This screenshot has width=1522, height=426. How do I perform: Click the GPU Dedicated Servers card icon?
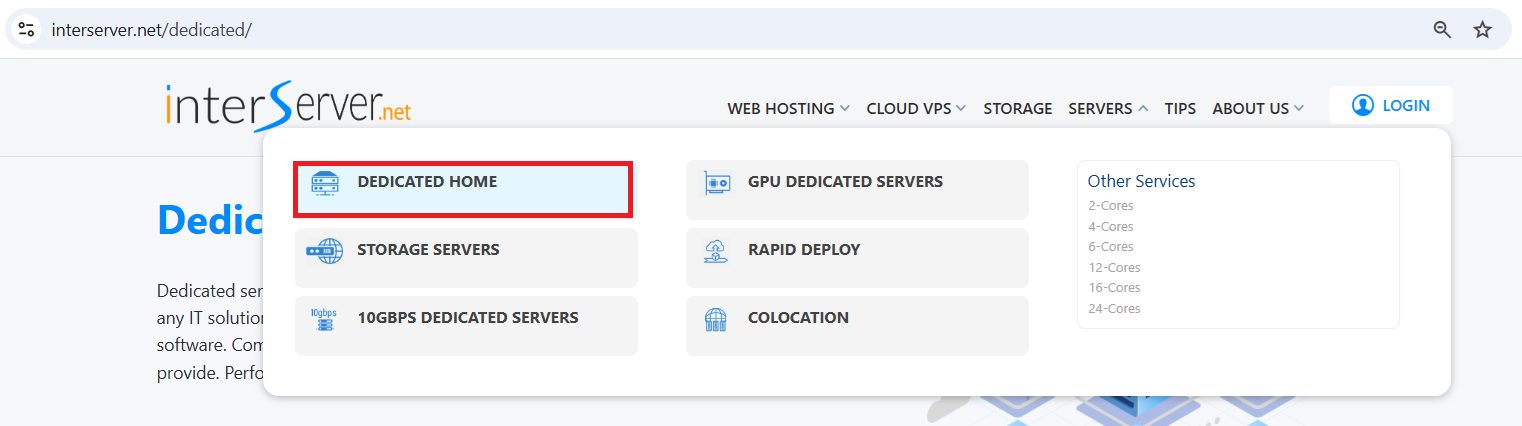click(x=716, y=183)
